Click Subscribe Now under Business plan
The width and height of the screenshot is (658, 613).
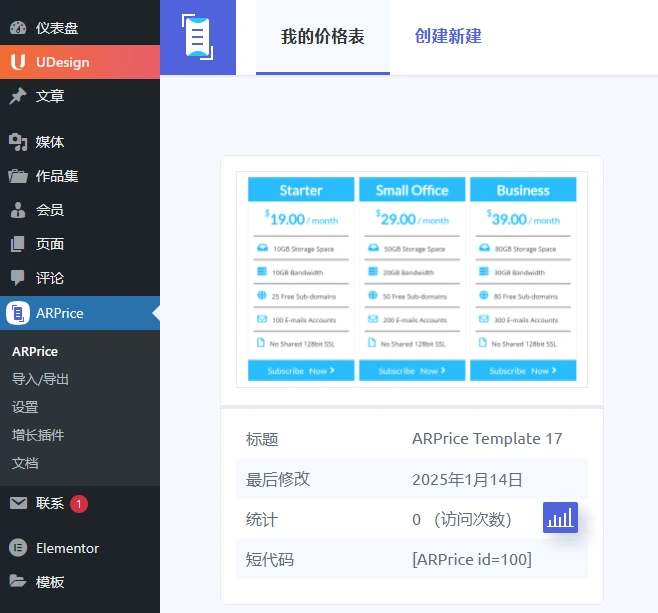pos(523,370)
